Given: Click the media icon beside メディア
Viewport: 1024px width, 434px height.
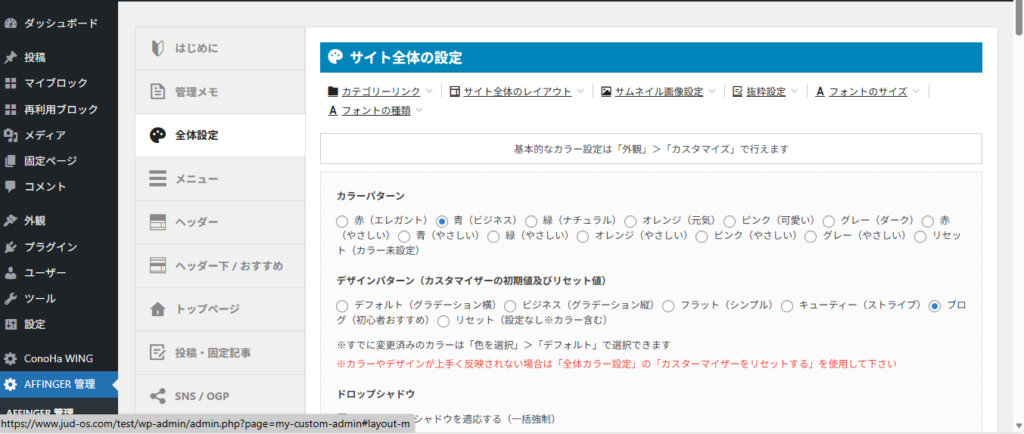Looking at the screenshot, I should [11, 135].
